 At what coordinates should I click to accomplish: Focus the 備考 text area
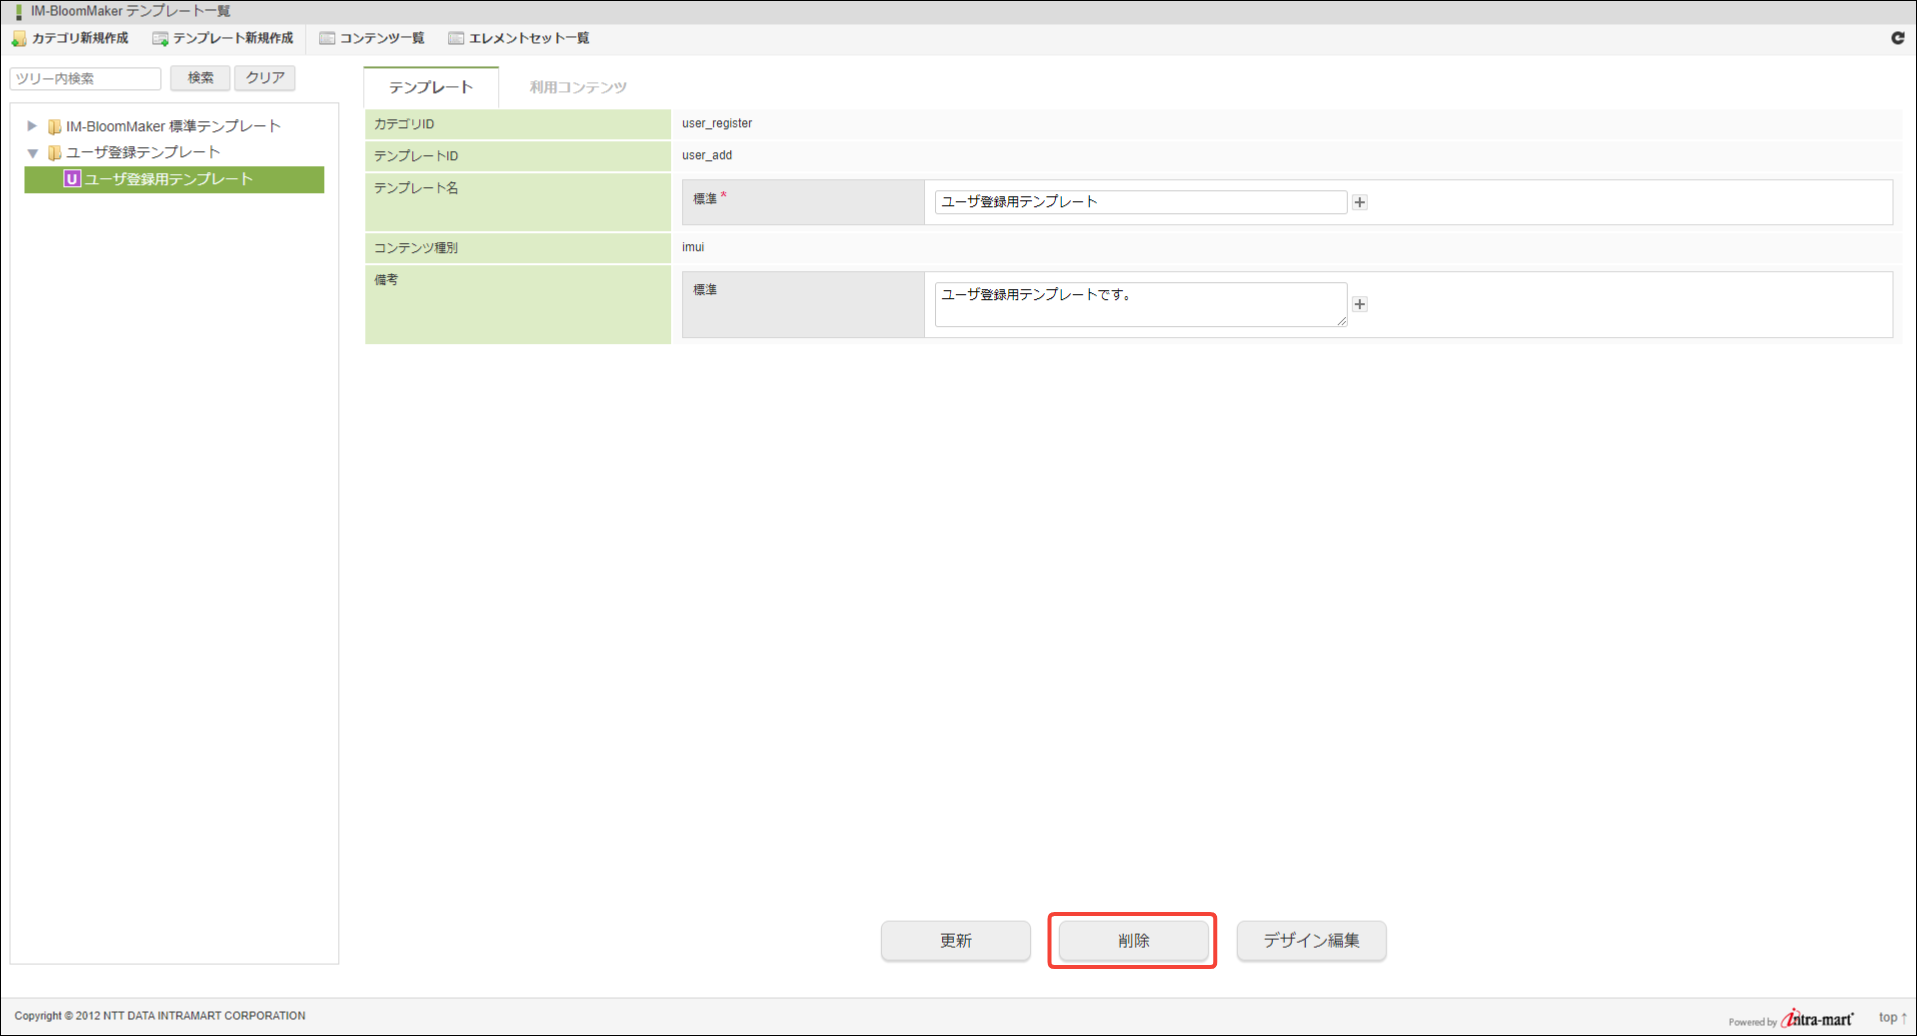pos(1139,304)
